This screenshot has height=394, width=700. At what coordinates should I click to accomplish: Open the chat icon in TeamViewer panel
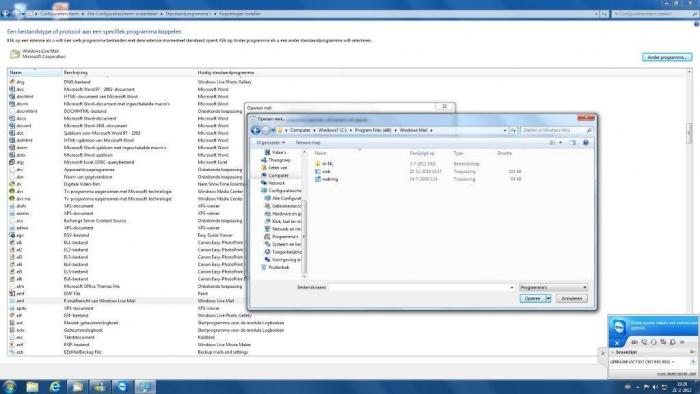pyautogui.click(x=663, y=342)
